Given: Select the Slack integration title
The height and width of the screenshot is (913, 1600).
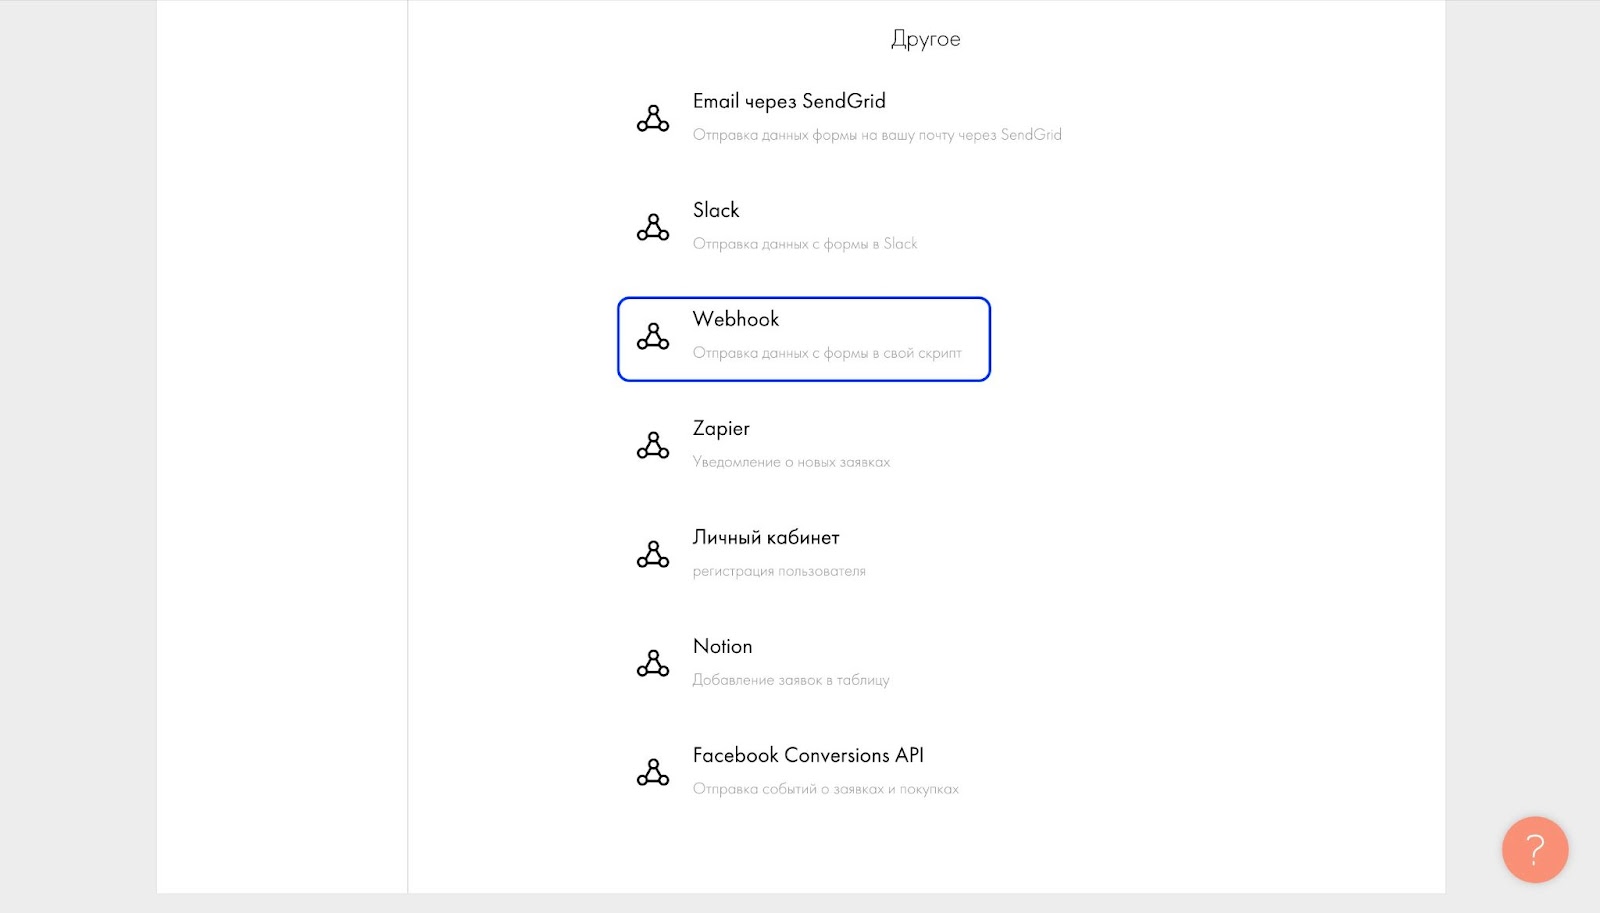Looking at the screenshot, I should 716,210.
